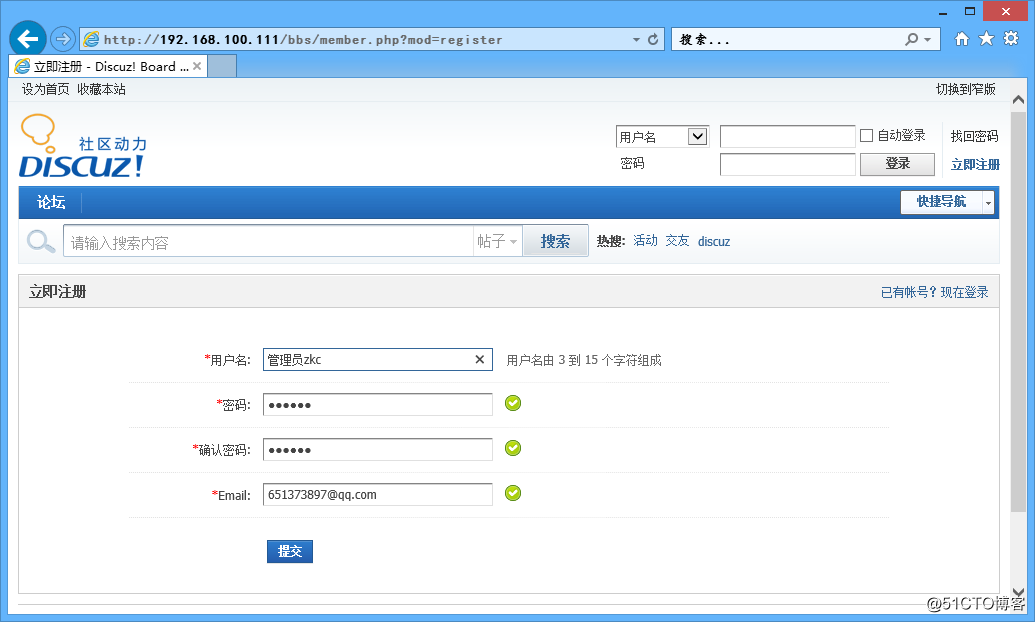The height and width of the screenshot is (622, 1035).
Task: Click 已有帐号？现在登录 link
Action: point(935,292)
